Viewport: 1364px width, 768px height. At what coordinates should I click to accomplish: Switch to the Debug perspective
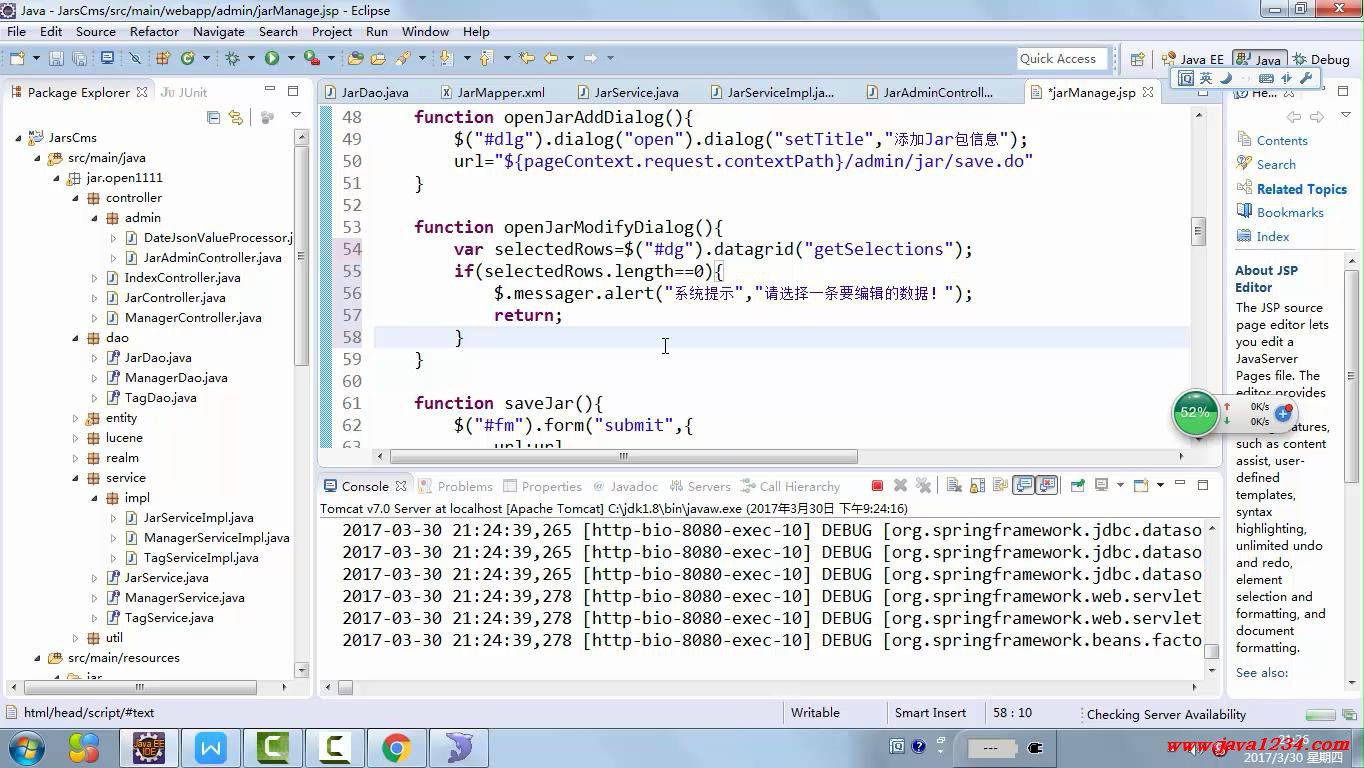click(1320, 59)
